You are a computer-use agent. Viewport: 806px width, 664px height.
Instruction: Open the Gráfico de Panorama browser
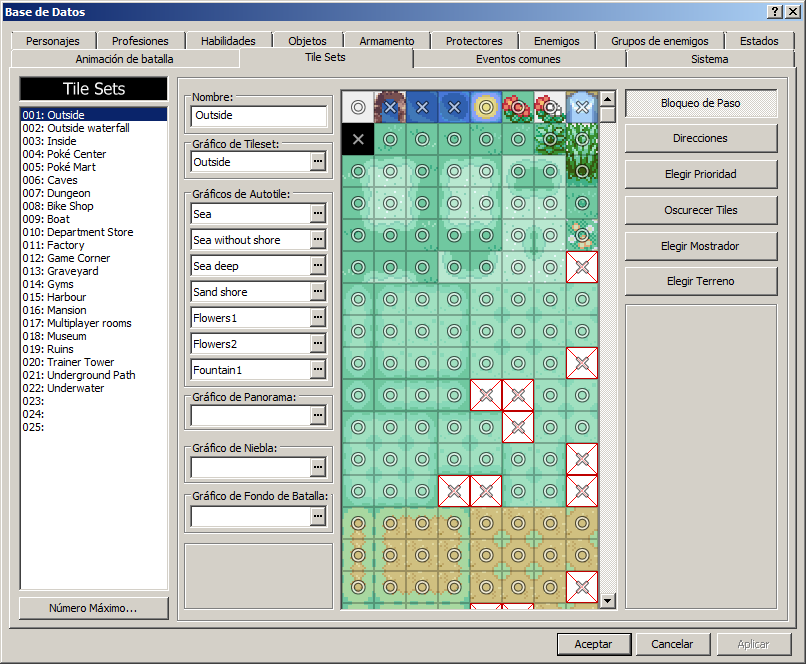pos(320,413)
